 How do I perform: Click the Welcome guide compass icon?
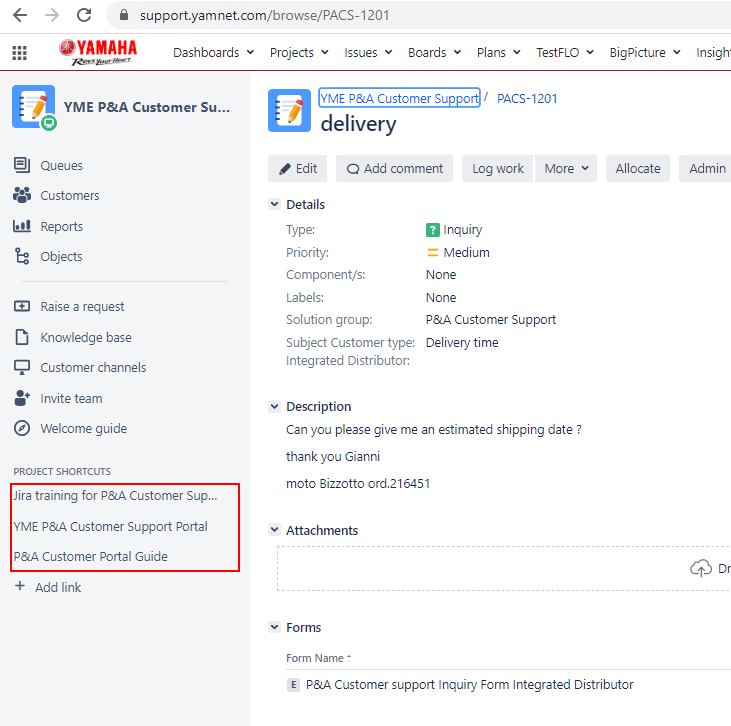(x=22, y=428)
